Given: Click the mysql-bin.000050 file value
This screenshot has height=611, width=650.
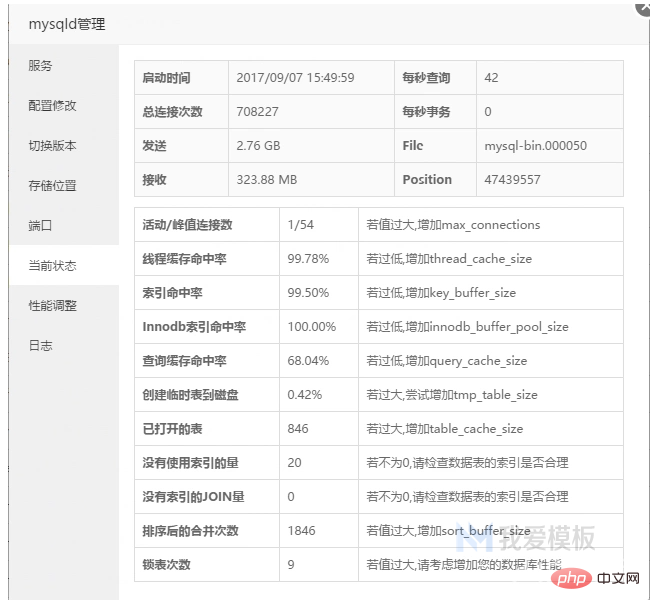Looking at the screenshot, I should pyautogui.click(x=535, y=146).
